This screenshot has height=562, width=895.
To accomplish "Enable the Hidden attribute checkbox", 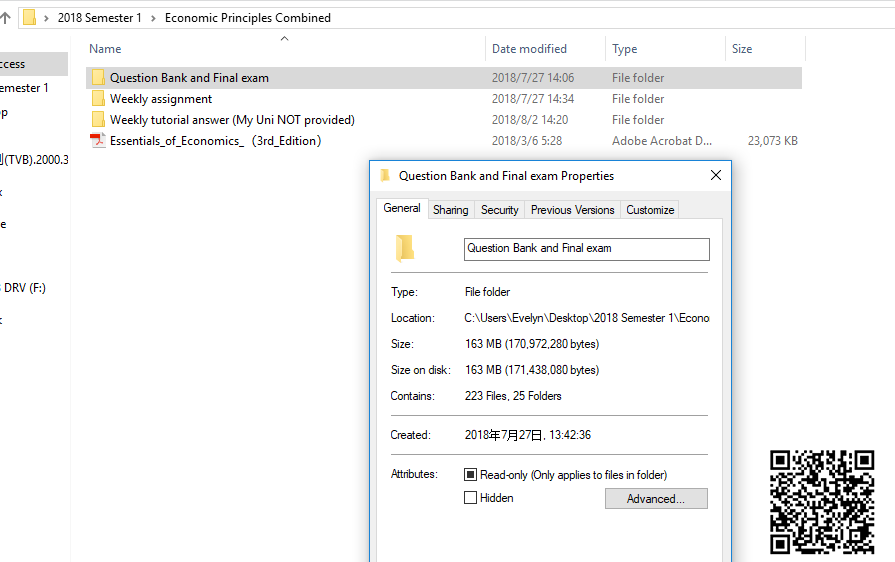I will pyautogui.click(x=470, y=498).
